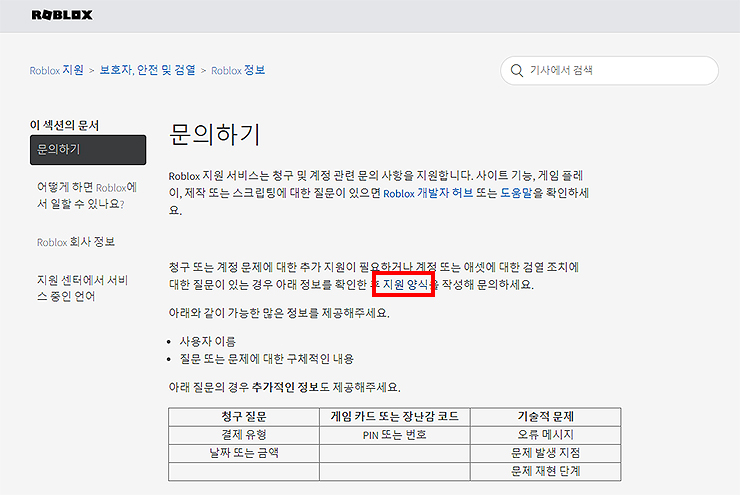Image resolution: width=740 pixels, height=495 pixels.
Task: Click the magnifier search icon
Action: click(x=517, y=71)
